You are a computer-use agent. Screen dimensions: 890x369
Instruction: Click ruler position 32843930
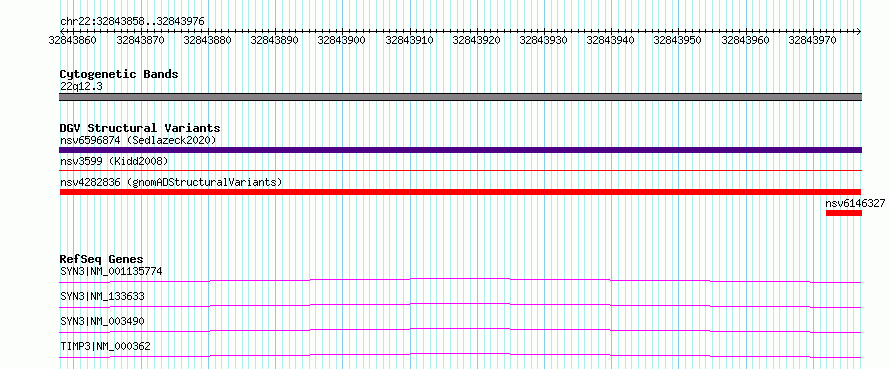543,40
